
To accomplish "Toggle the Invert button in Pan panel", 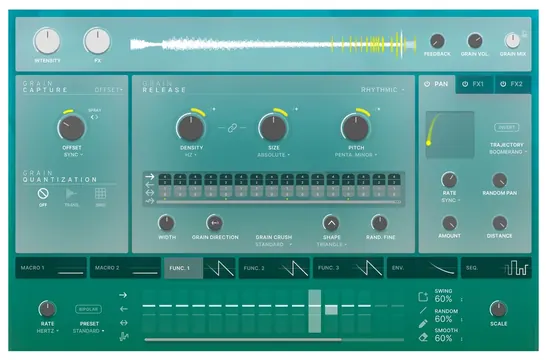I will (x=507, y=127).
